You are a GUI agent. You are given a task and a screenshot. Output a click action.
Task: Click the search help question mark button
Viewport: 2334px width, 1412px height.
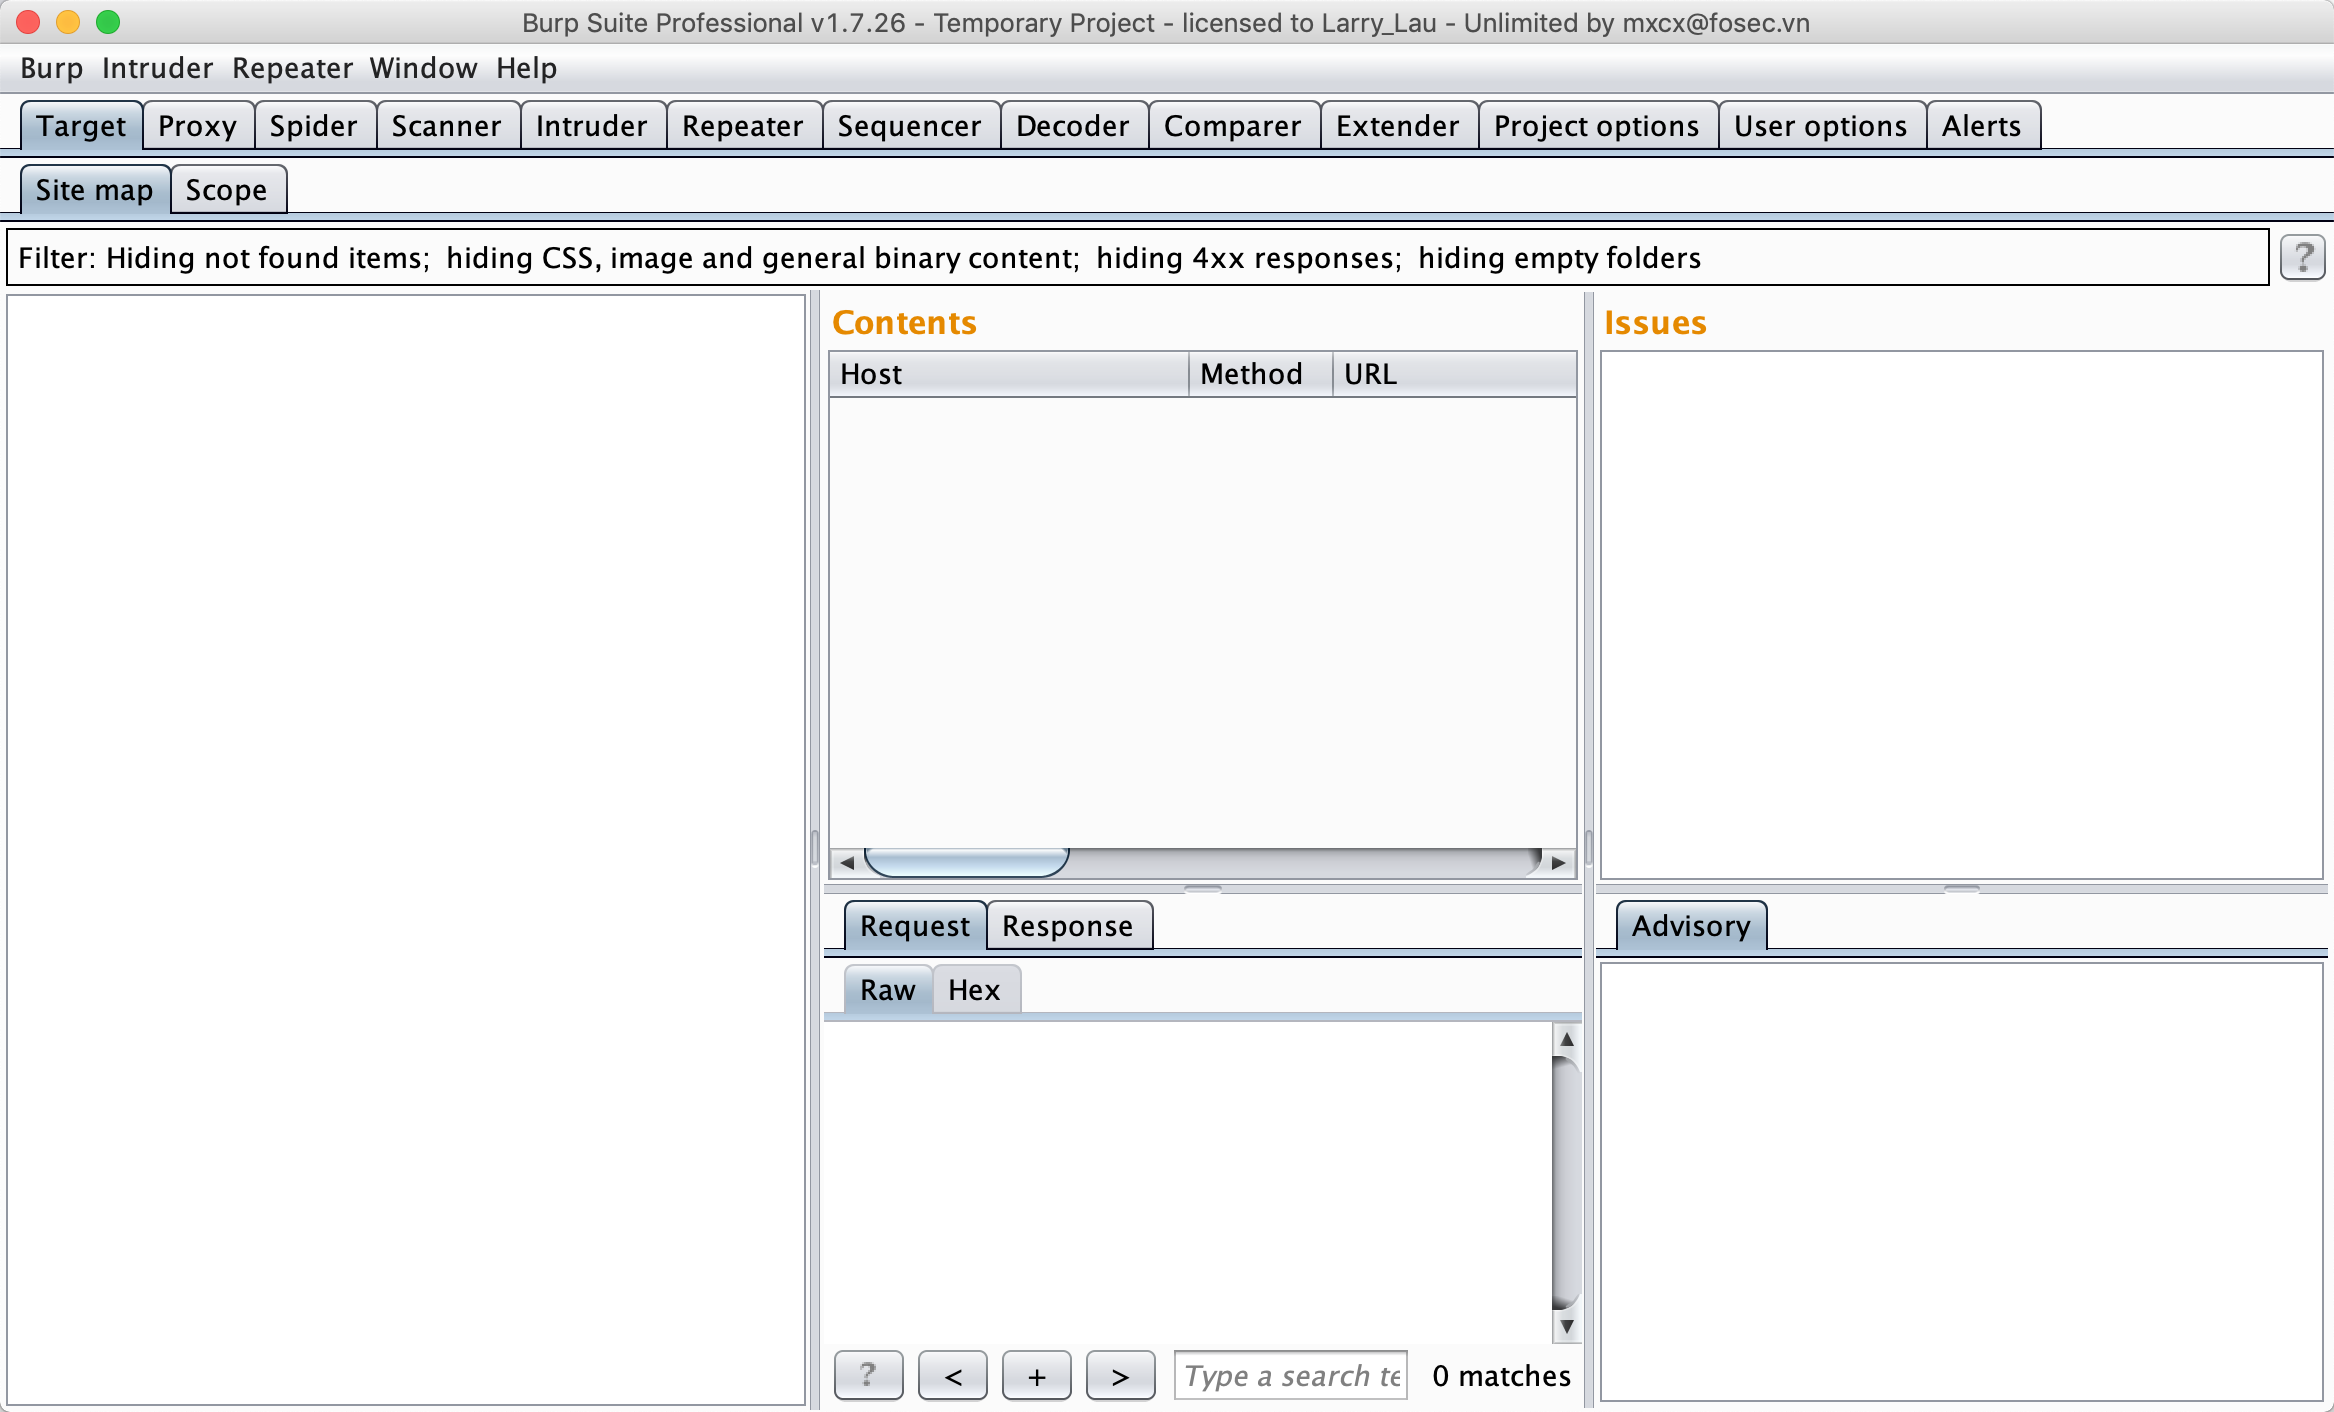point(867,1376)
